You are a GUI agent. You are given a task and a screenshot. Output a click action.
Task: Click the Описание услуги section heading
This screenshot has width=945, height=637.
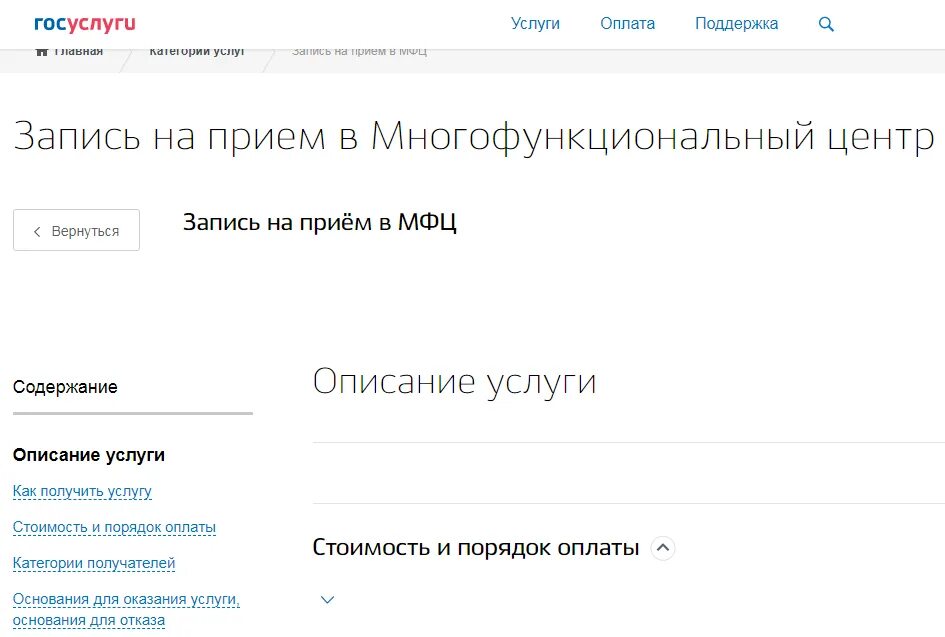click(456, 381)
